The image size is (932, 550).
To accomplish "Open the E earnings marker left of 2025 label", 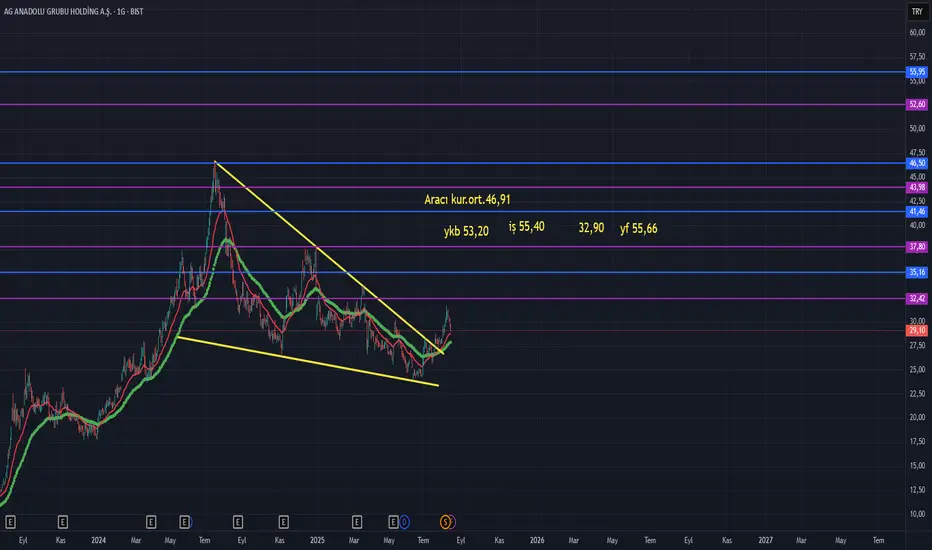I will (284, 522).
